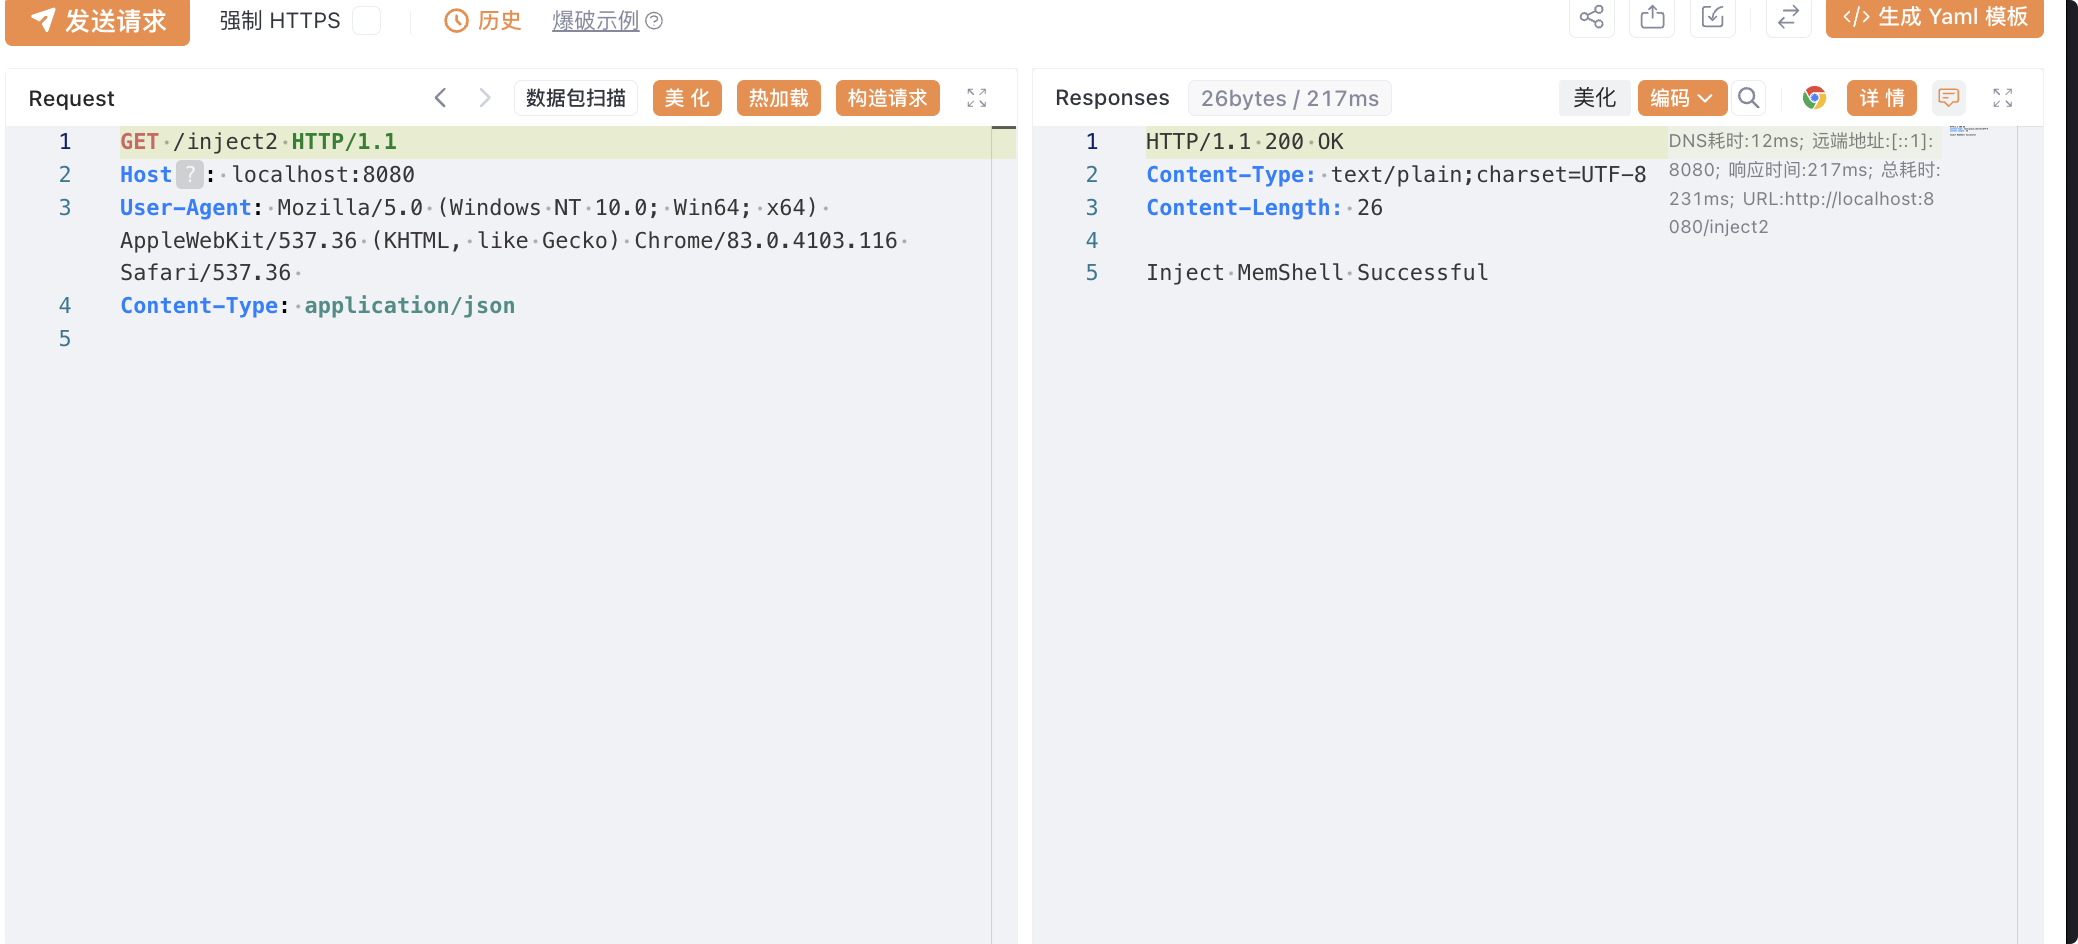Go to next request with right chevron

[485, 98]
